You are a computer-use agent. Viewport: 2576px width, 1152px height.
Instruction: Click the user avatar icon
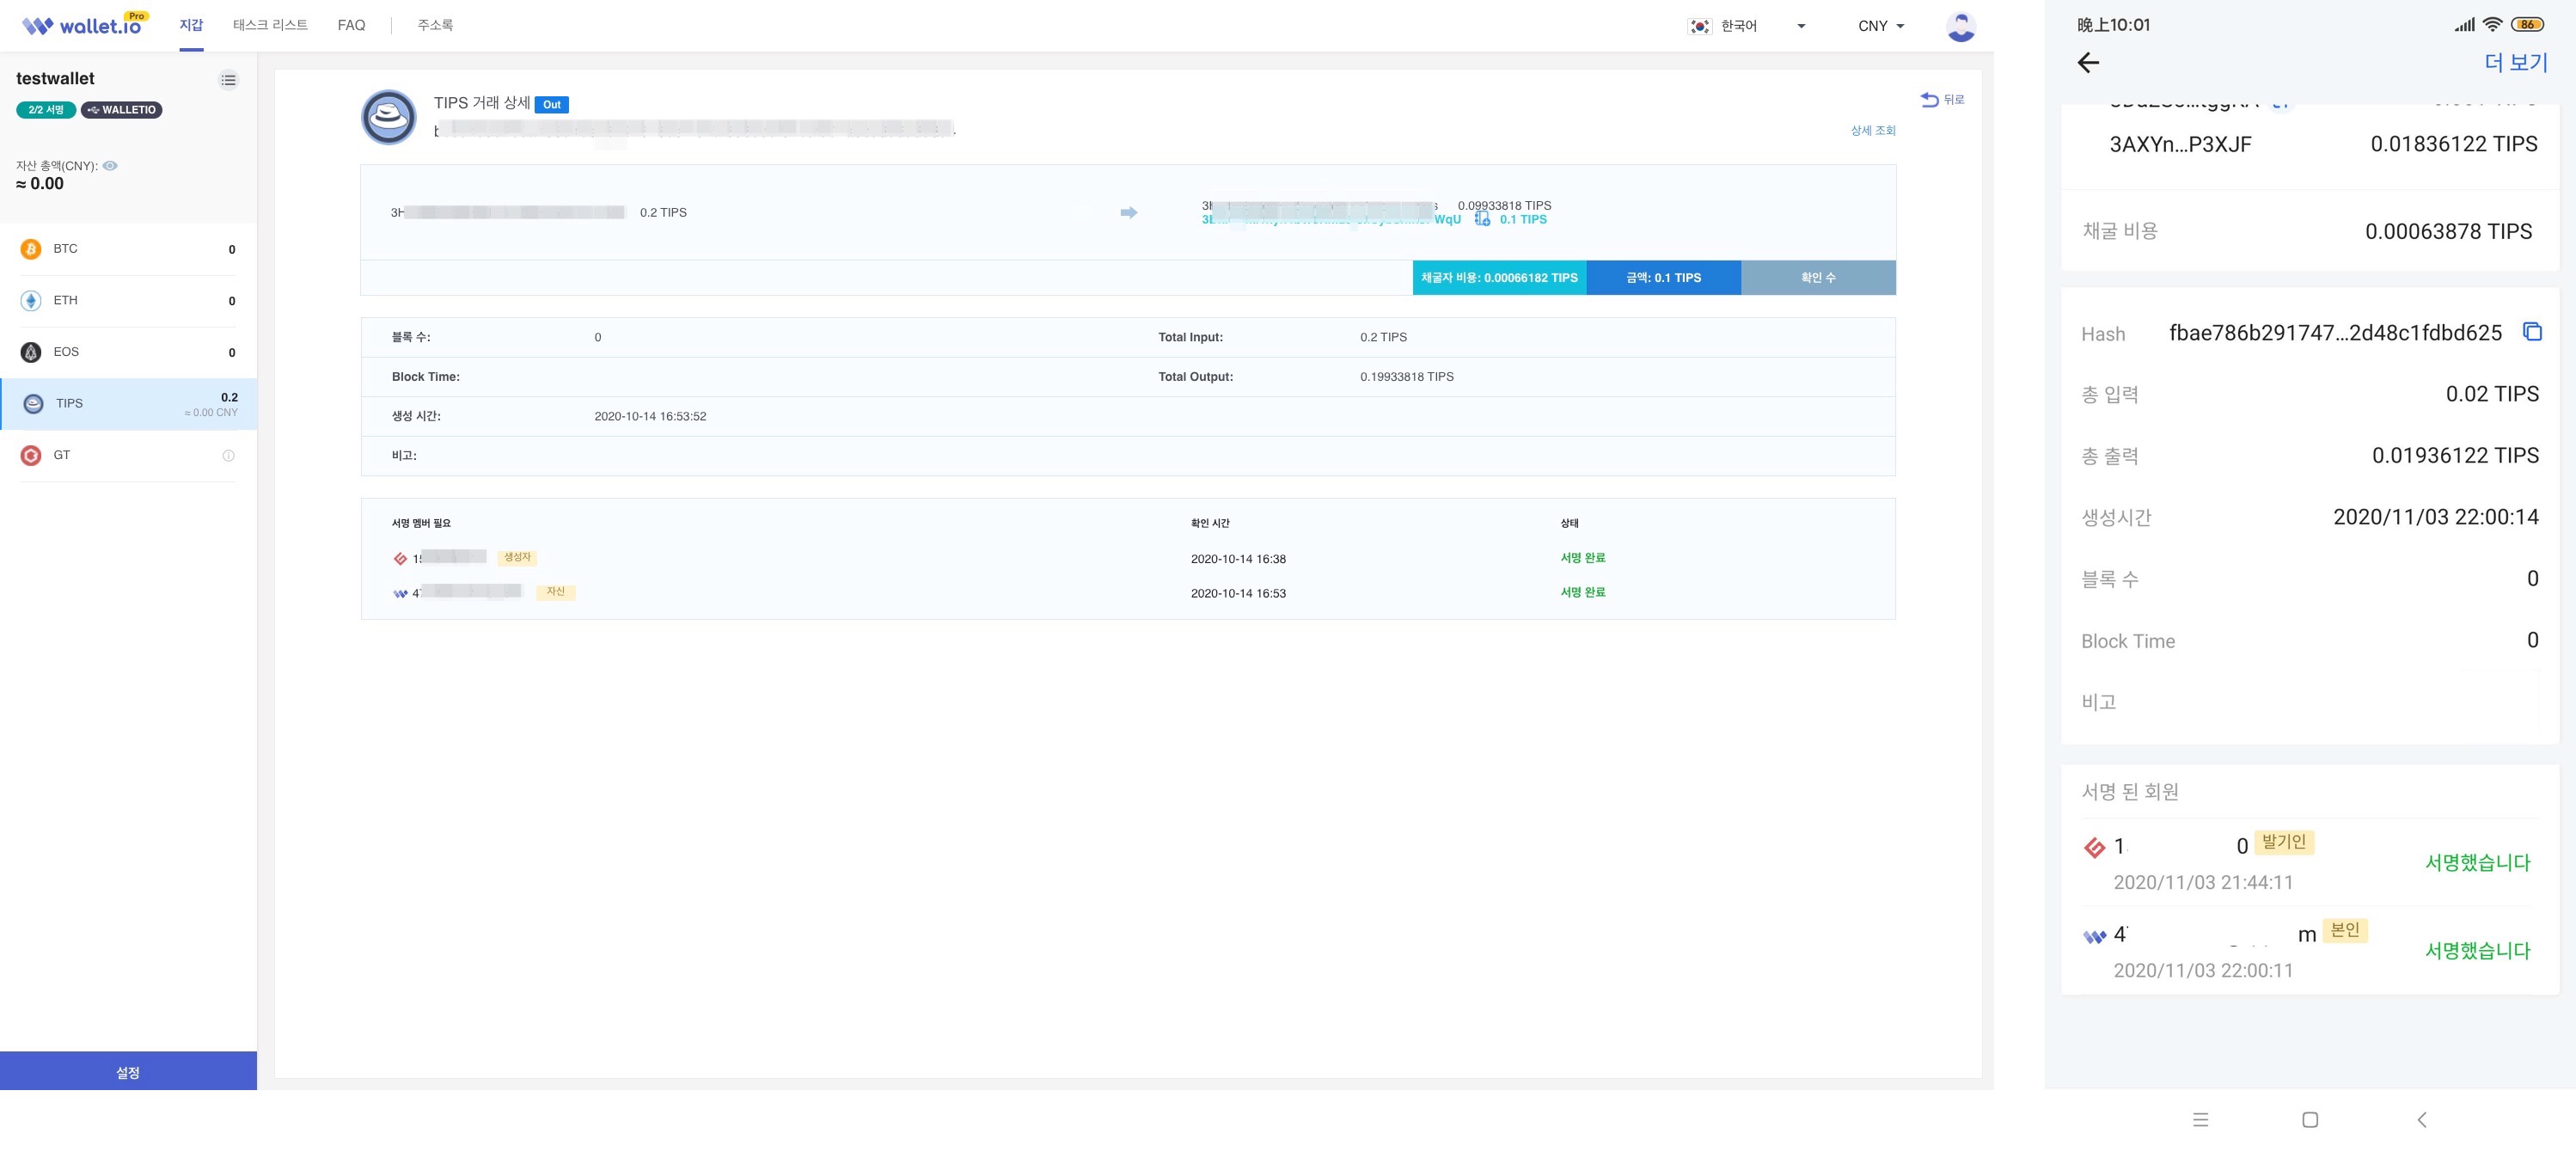(x=1960, y=26)
